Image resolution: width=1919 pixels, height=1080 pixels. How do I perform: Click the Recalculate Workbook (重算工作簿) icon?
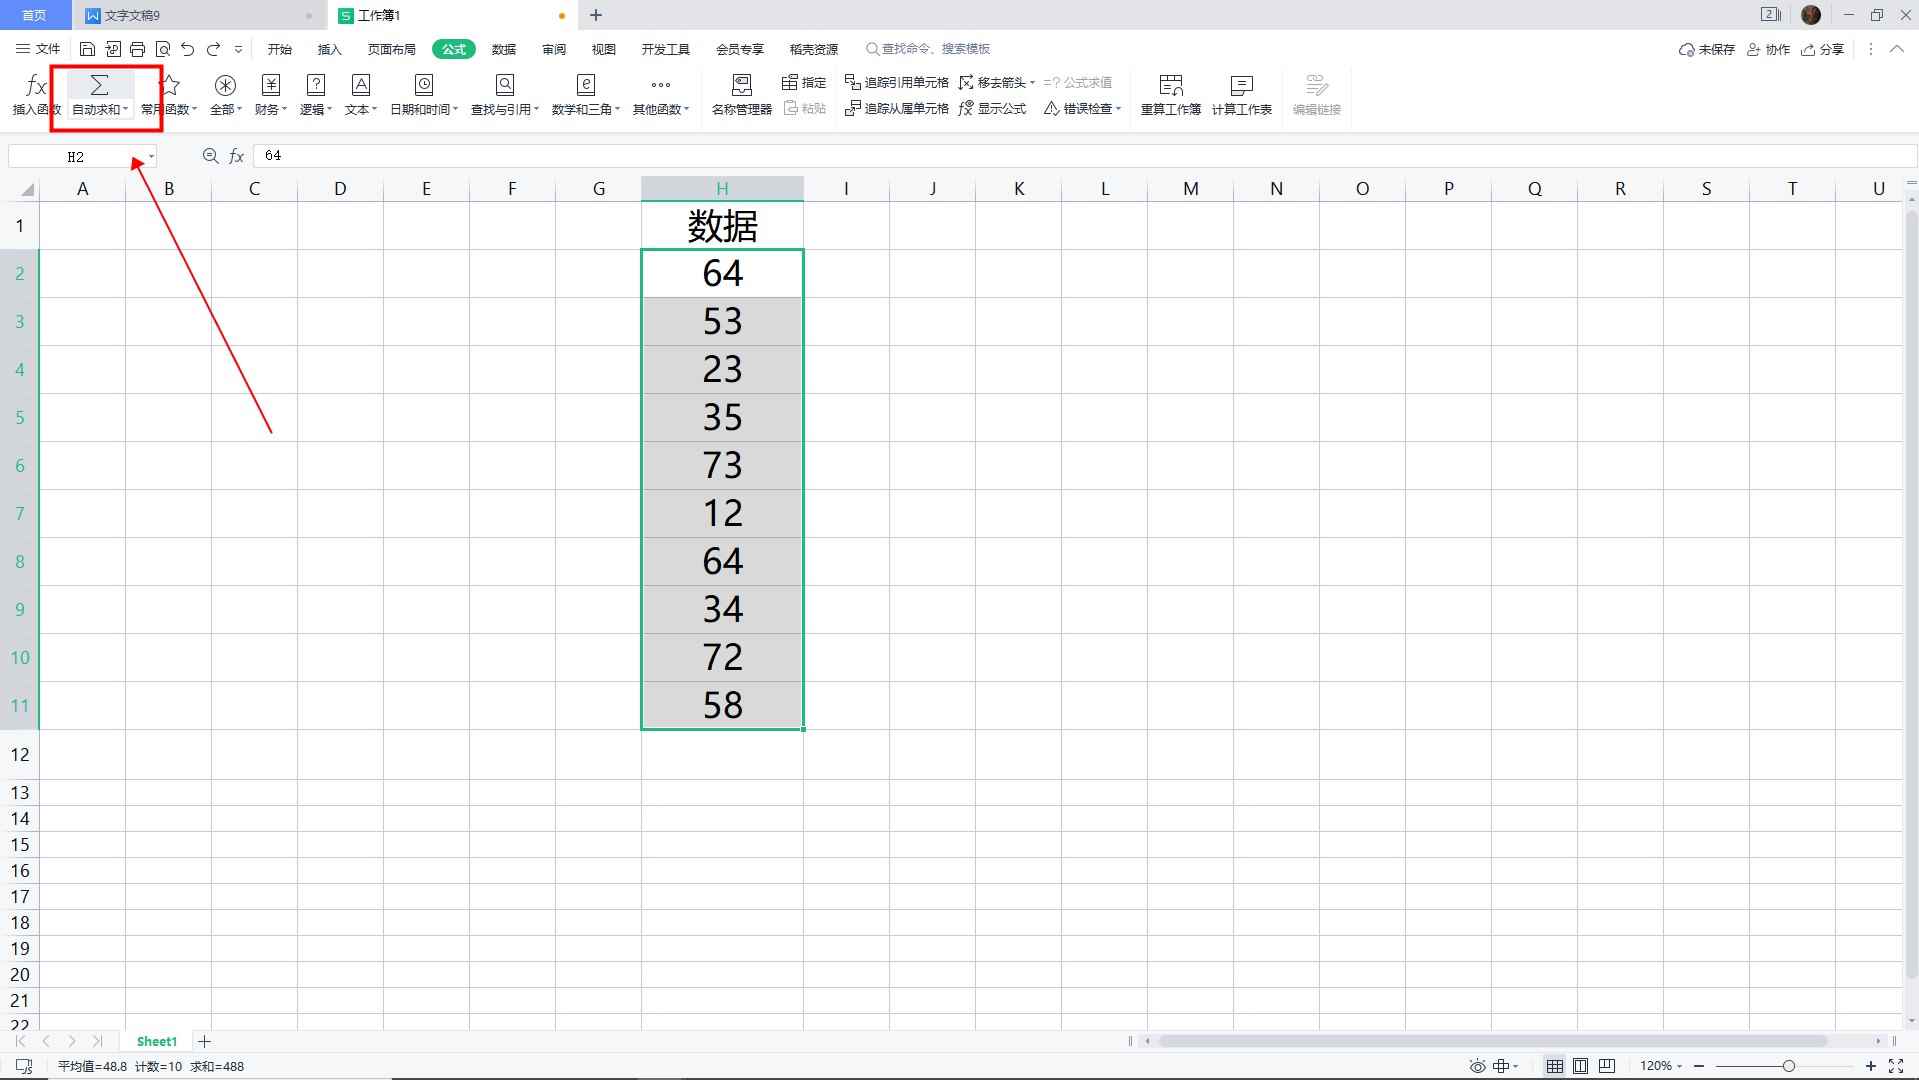pyautogui.click(x=1170, y=94)
